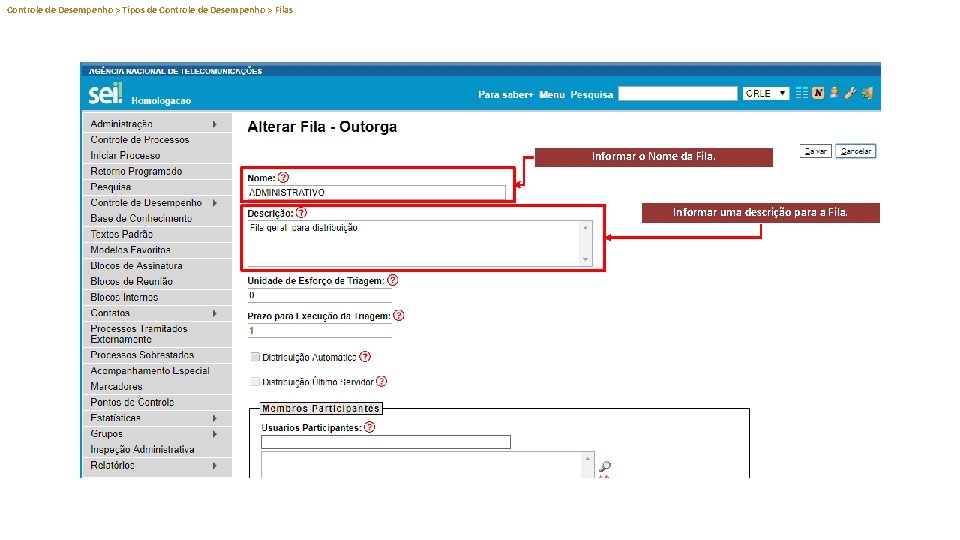Open the user profile icon in header
This screenshot has width=960, height=540.
[x=834, y=93]
